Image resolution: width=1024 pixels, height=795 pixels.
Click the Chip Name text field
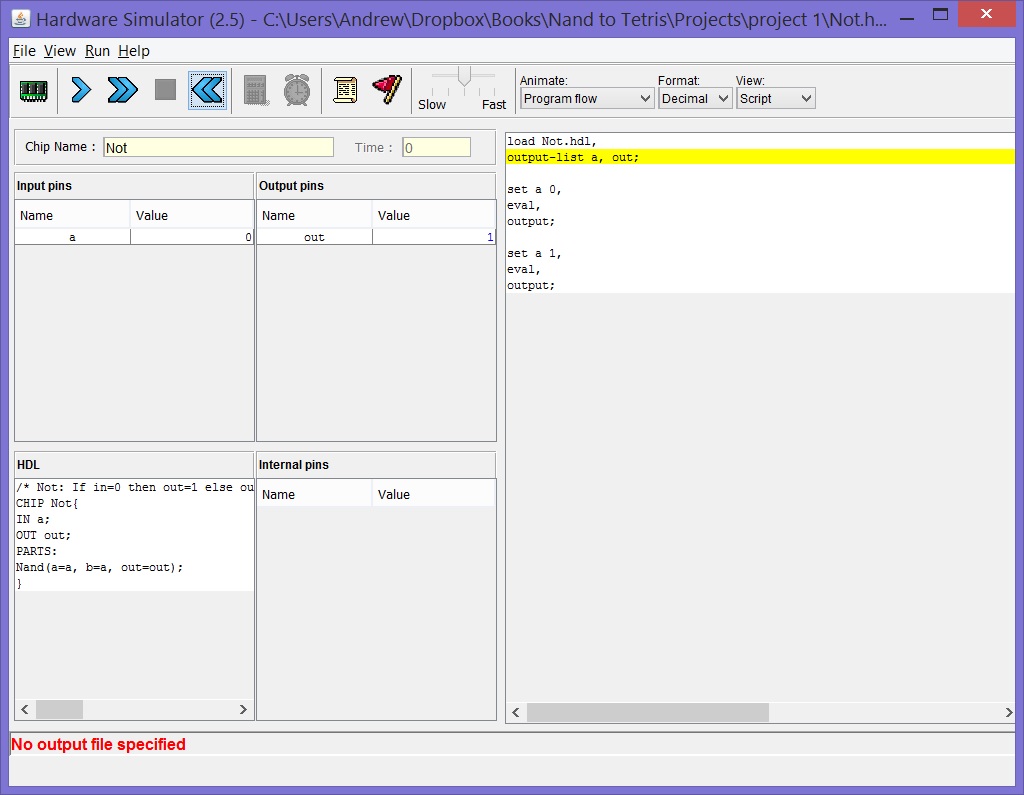pyautogui.click(x=218, y=147)
